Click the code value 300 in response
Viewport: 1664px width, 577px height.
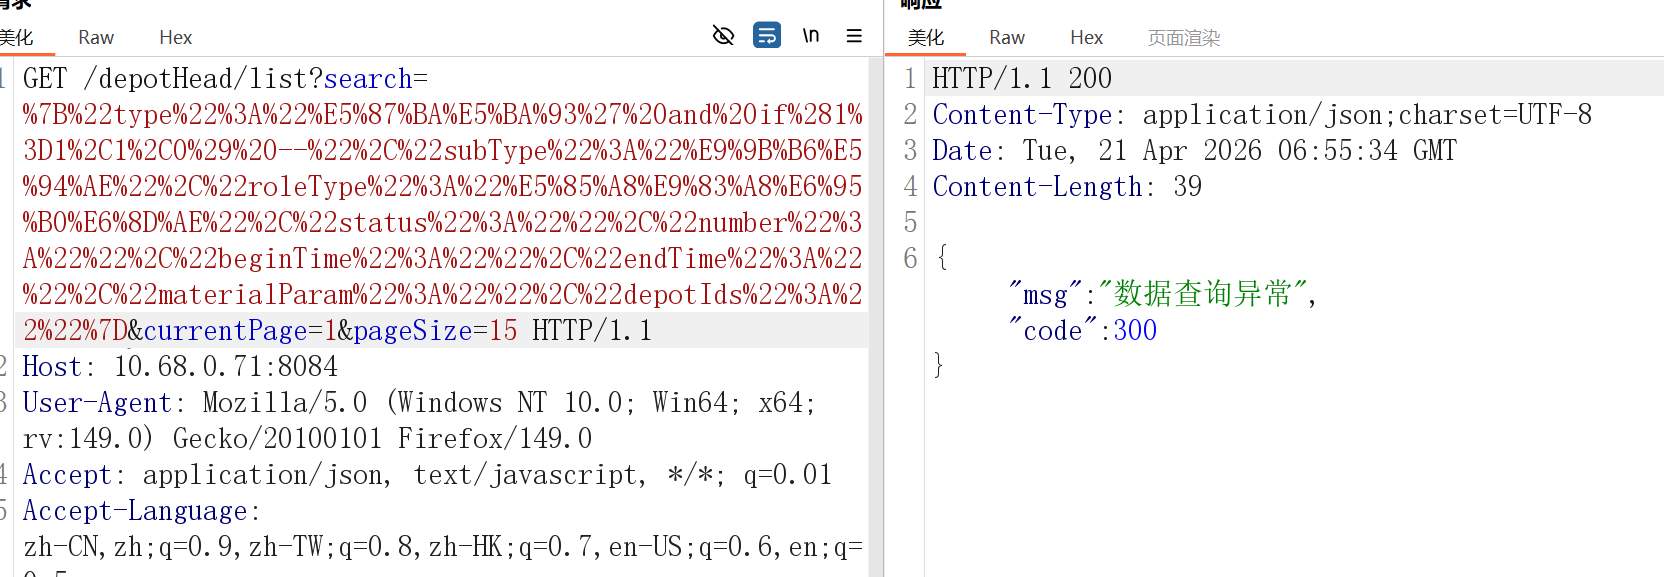[x=1135, y=330]
